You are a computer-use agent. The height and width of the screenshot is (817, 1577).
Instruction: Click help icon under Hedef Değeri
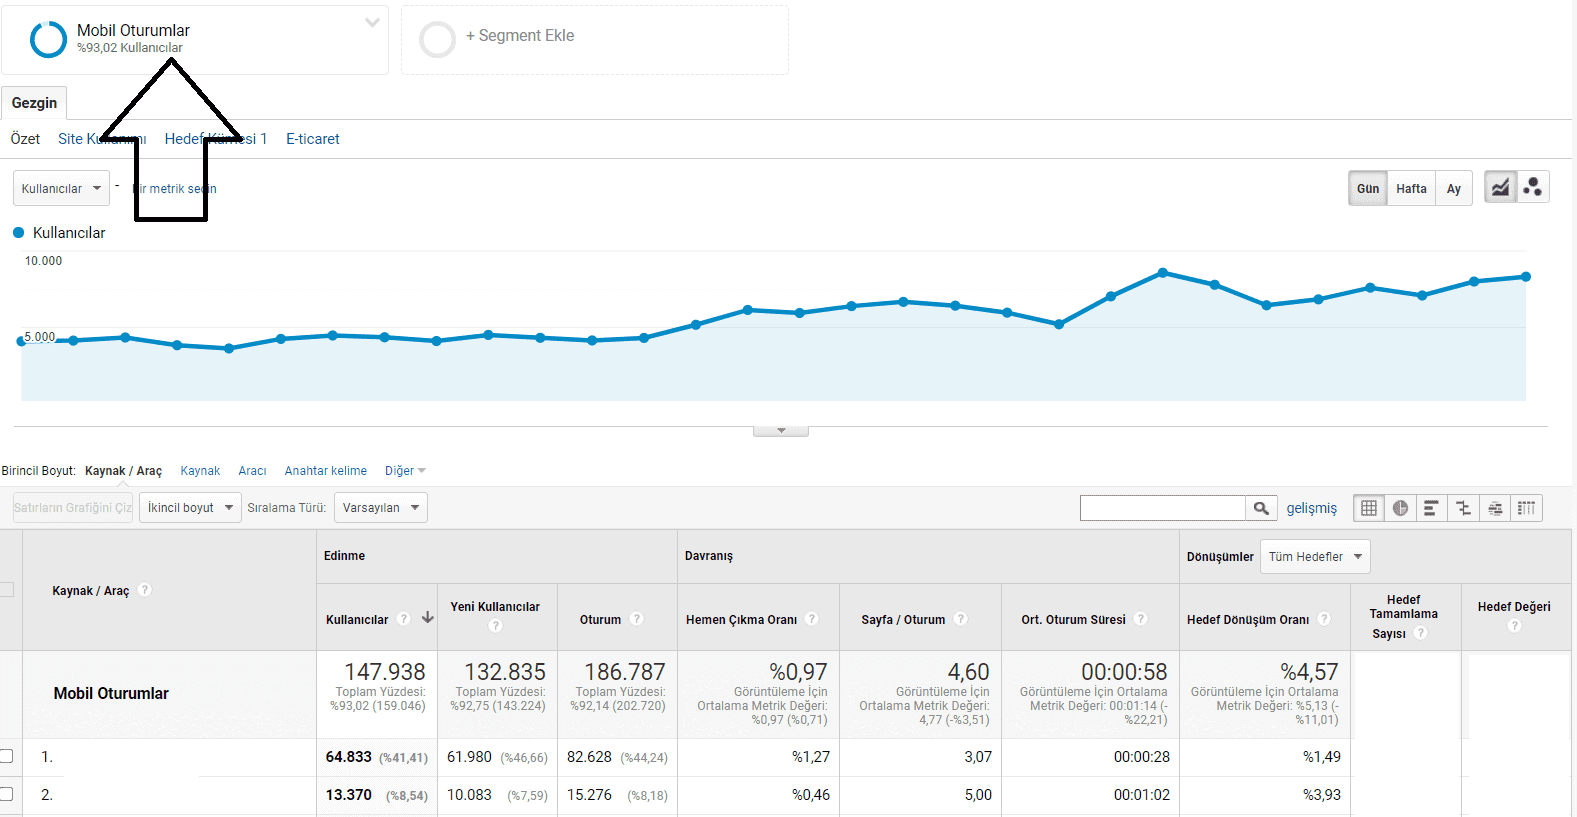tap(1514, 626)
